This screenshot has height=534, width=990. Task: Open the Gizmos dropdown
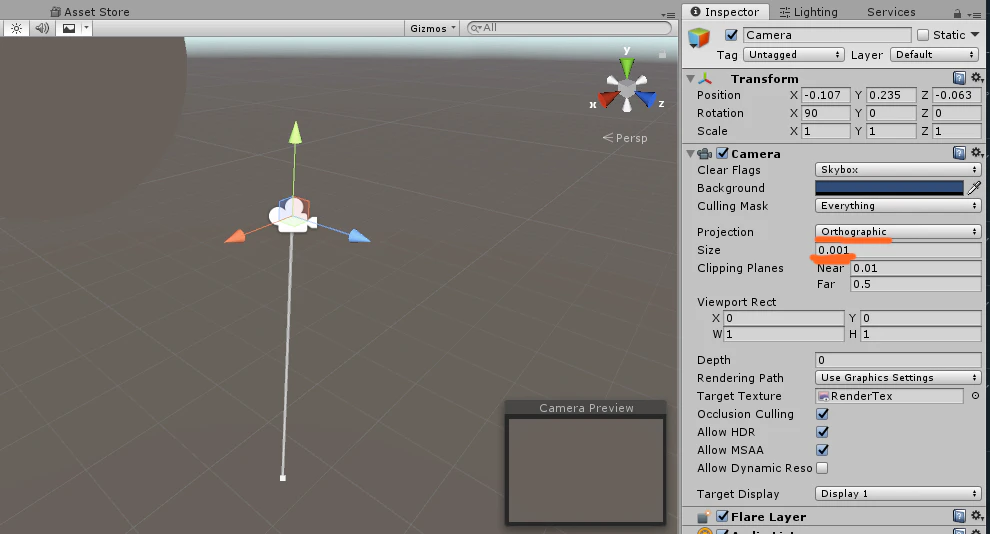[432, 28]
